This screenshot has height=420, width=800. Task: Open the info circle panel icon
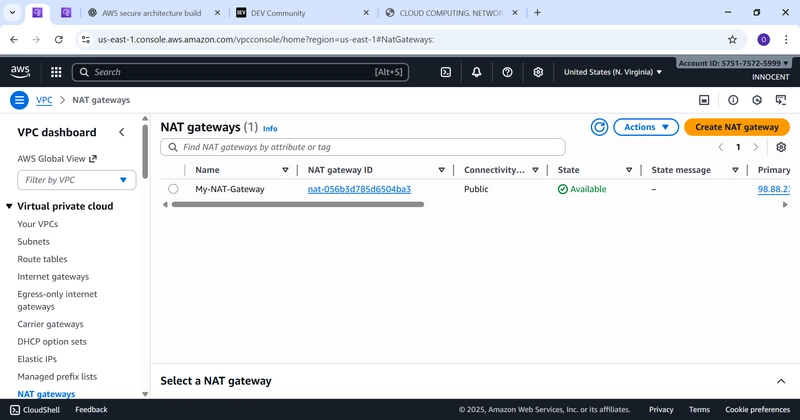[733, 100]
